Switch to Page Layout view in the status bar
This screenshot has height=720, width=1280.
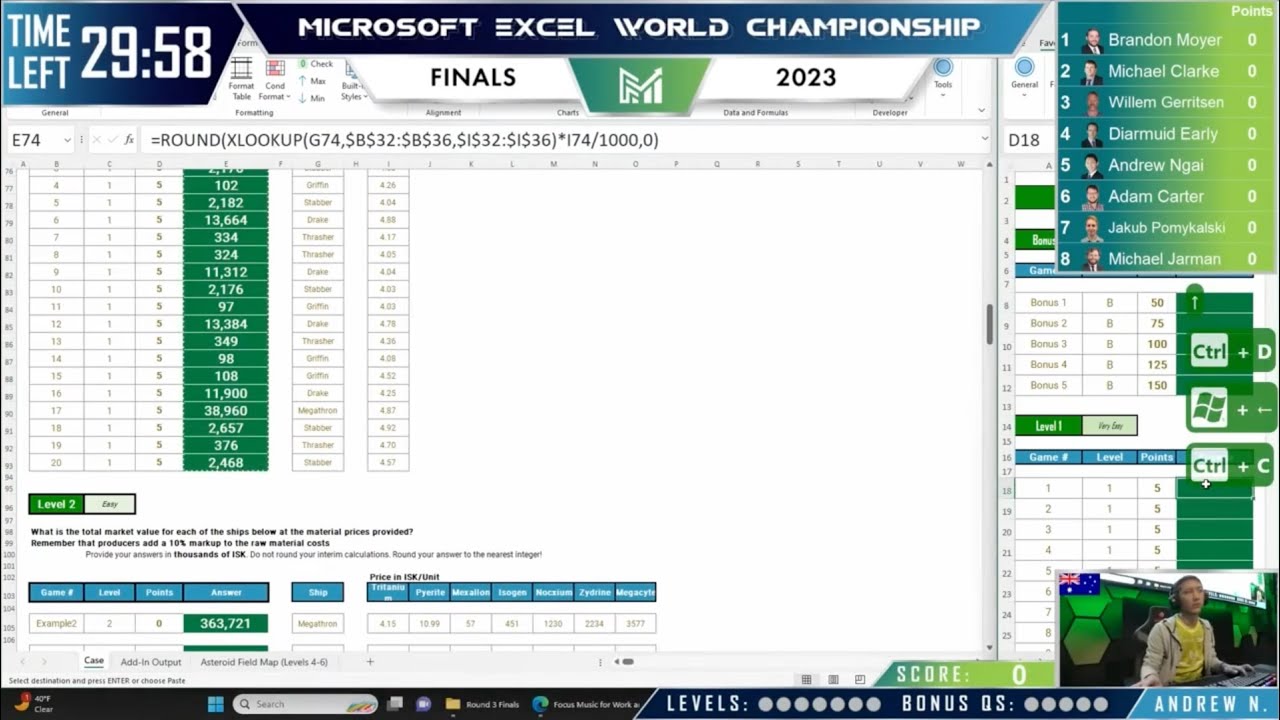click(833, 679)
